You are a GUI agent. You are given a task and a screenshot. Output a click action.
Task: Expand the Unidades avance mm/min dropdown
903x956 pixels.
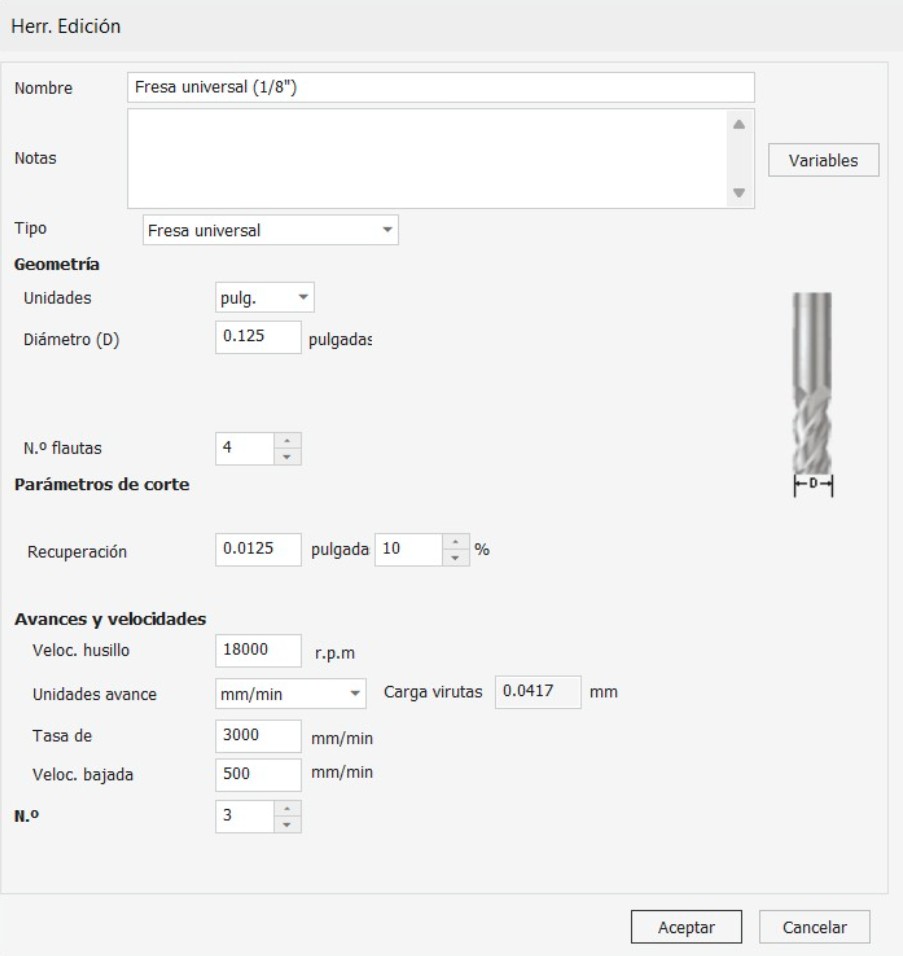tap(291, 694)
